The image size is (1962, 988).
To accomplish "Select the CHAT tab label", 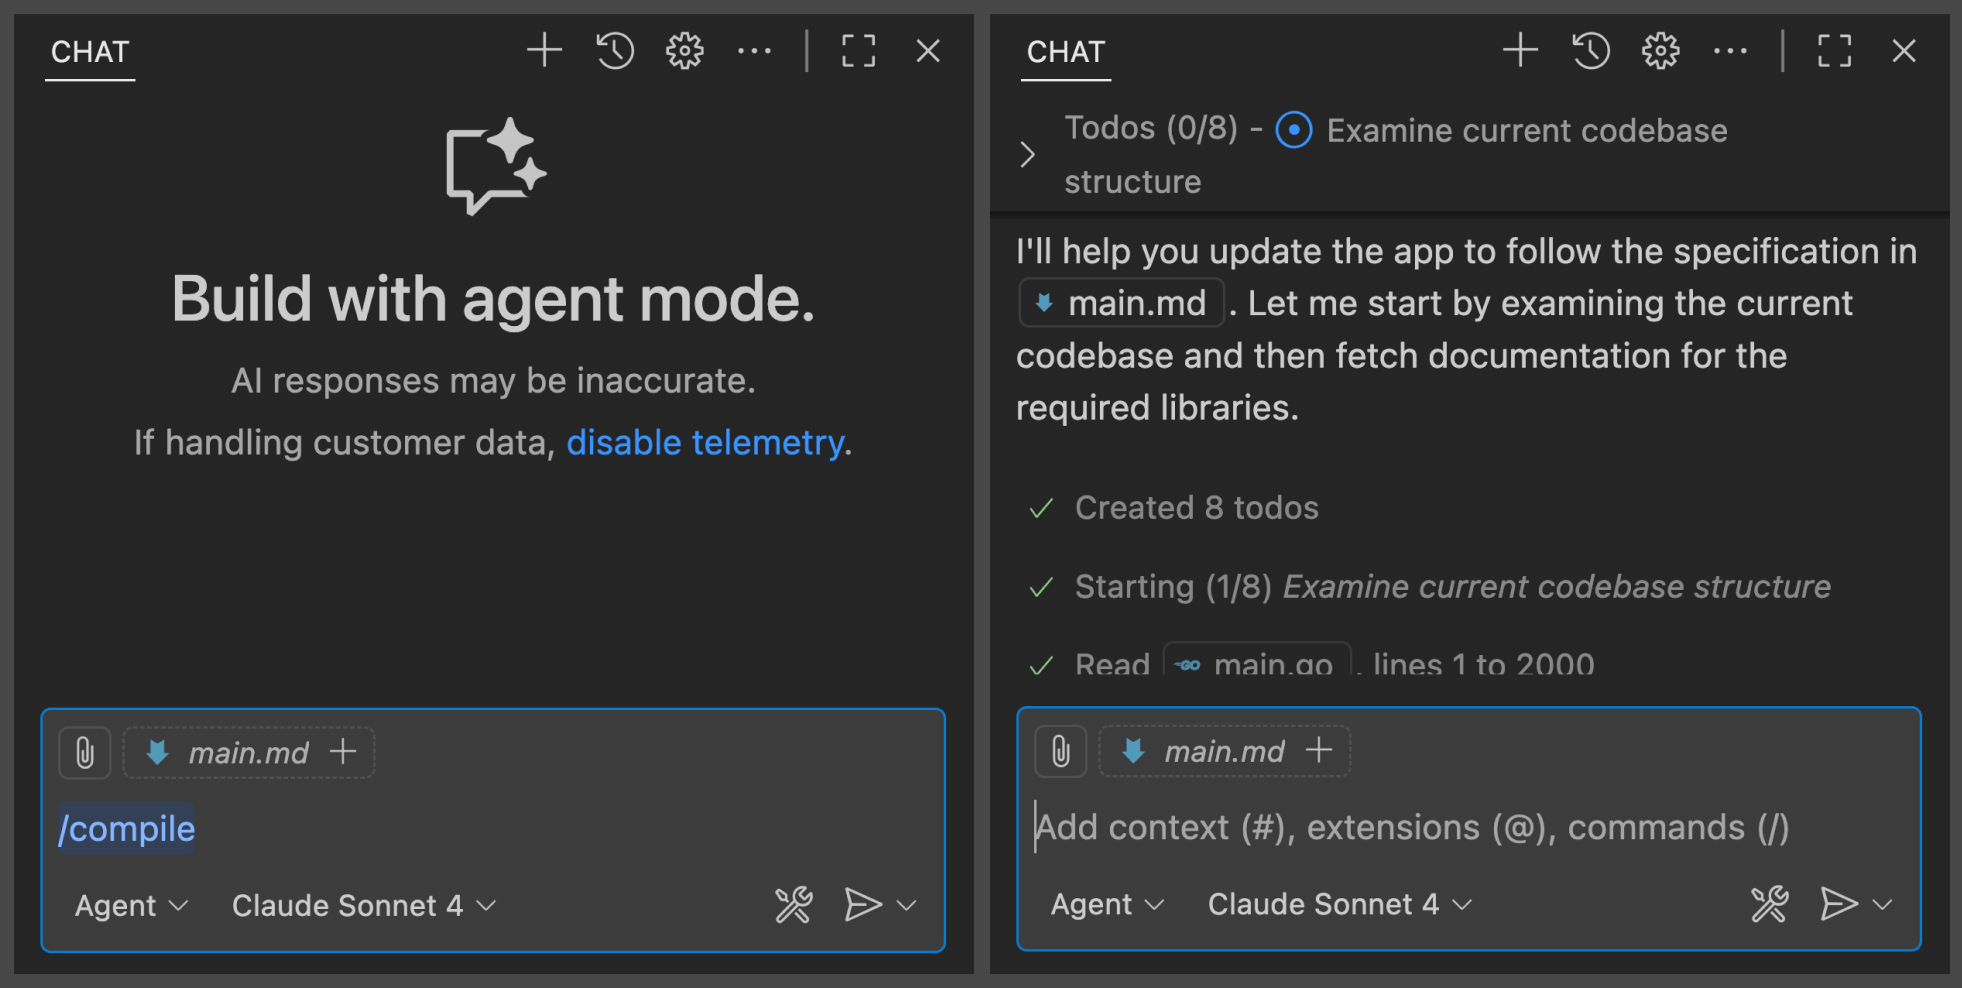I will coord(90,51).
